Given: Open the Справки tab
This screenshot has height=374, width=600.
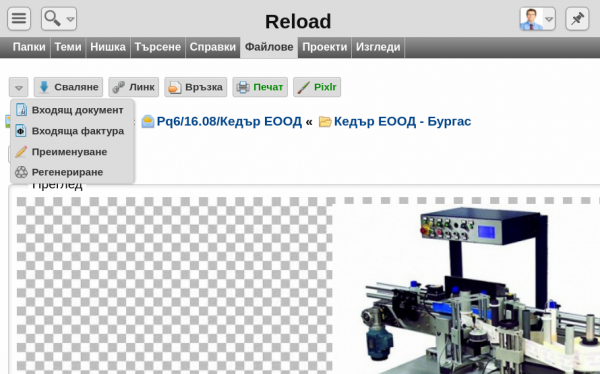Looking at the screenshot, I should 213,47.
